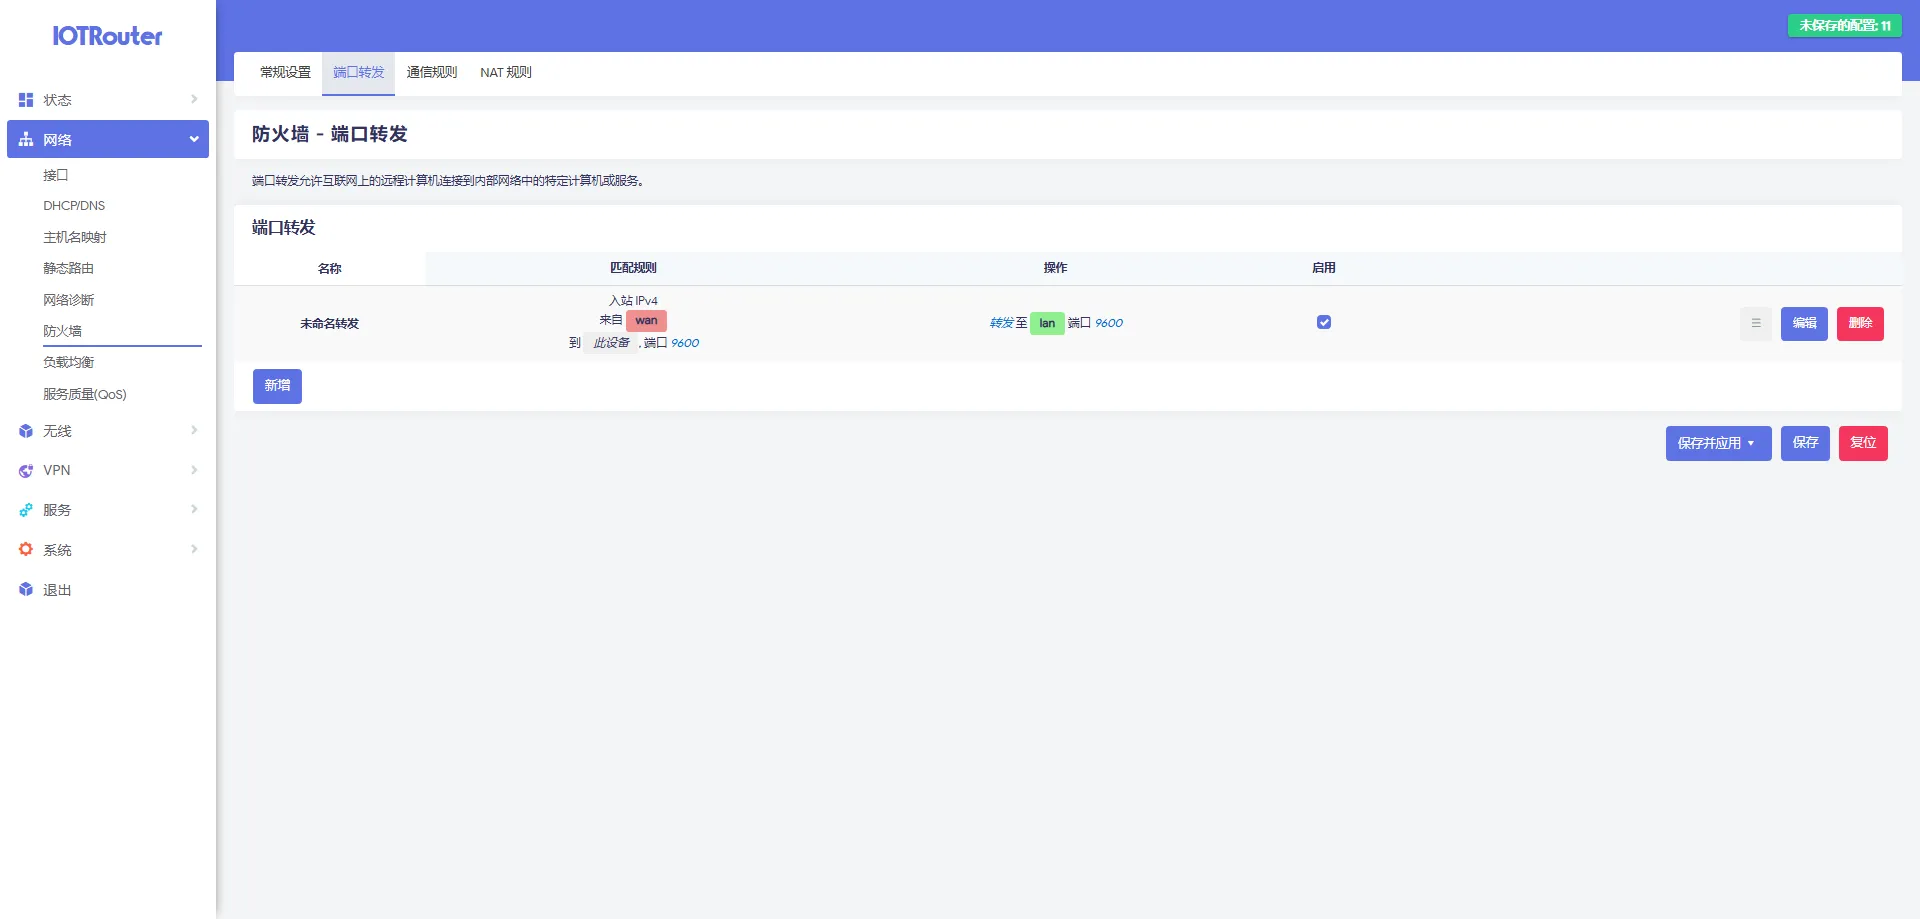The width and height of the screenshot is (1920, 919).
Task: Switch to the NAT 规则 tab
Action: [505, 73]
